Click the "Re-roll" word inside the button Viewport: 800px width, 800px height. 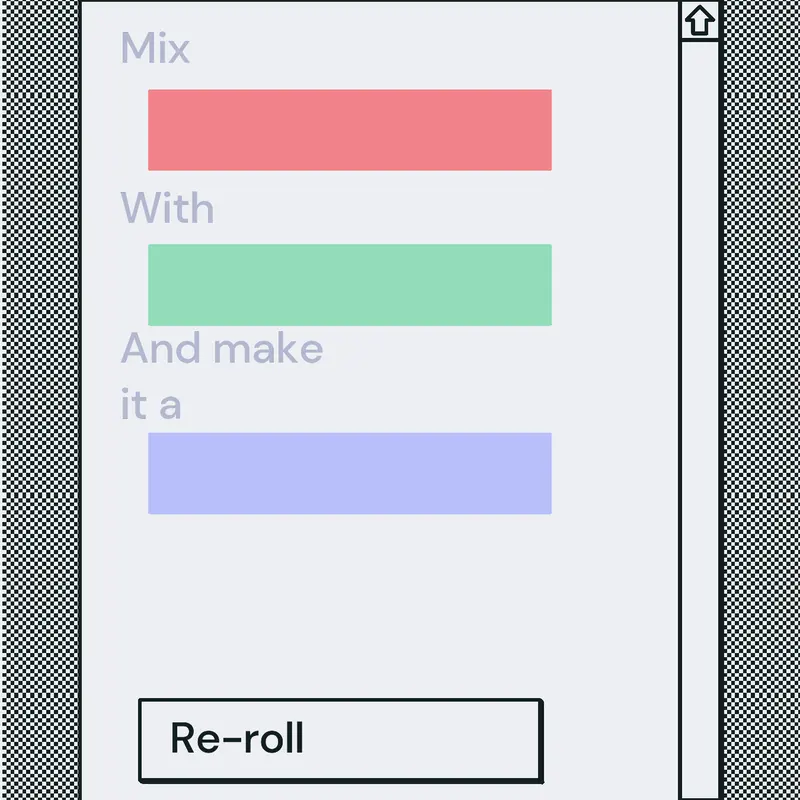point(237,738)
